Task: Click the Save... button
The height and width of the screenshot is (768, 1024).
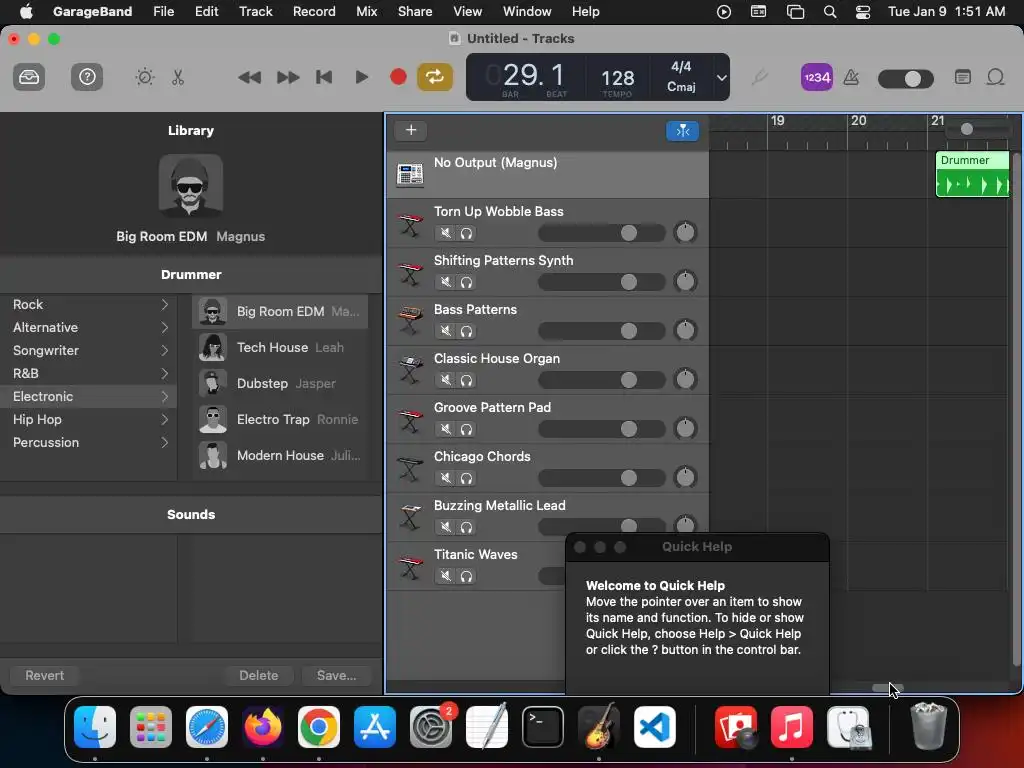Action: click(x=336, y=675)
